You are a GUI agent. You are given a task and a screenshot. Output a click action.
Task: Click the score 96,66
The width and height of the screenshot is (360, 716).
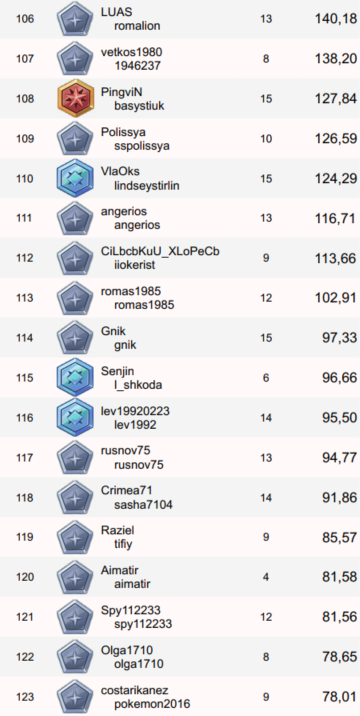[x=339, y=378]
